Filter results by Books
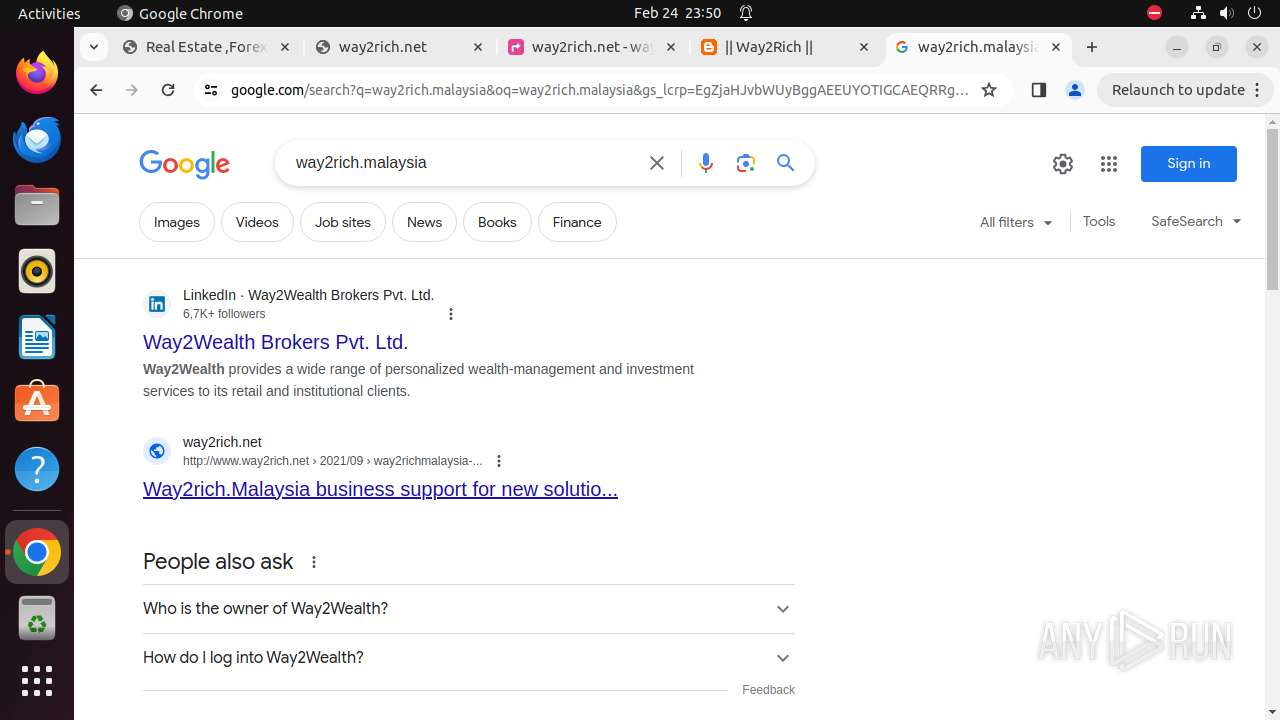This screenshot has height=720, width=1280. click(x=497, y=222)
